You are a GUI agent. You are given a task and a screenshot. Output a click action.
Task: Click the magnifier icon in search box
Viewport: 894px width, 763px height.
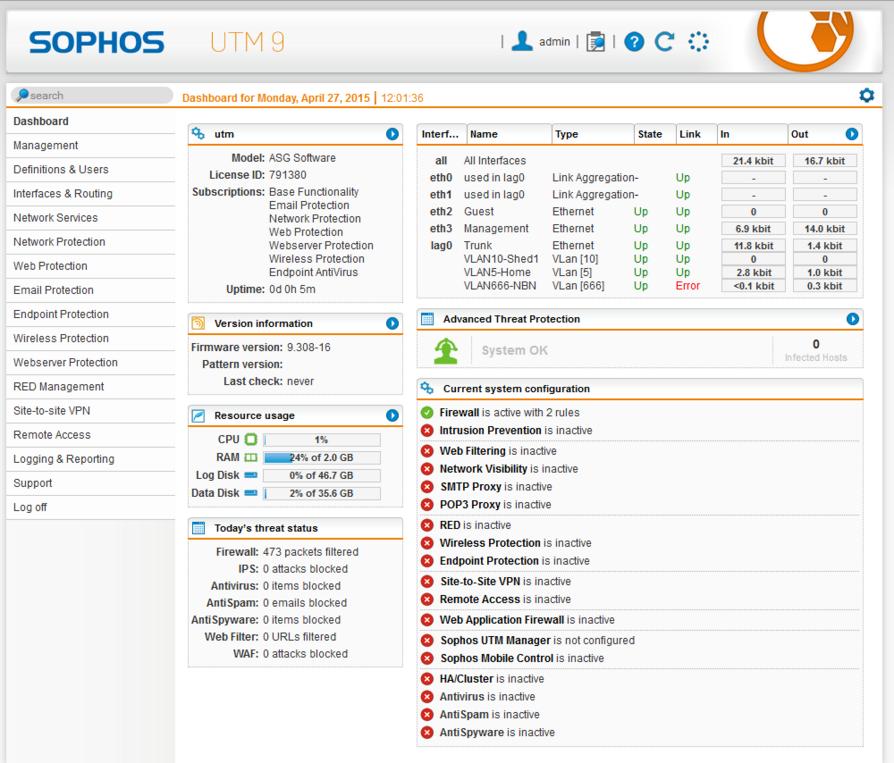click(22, 95)
